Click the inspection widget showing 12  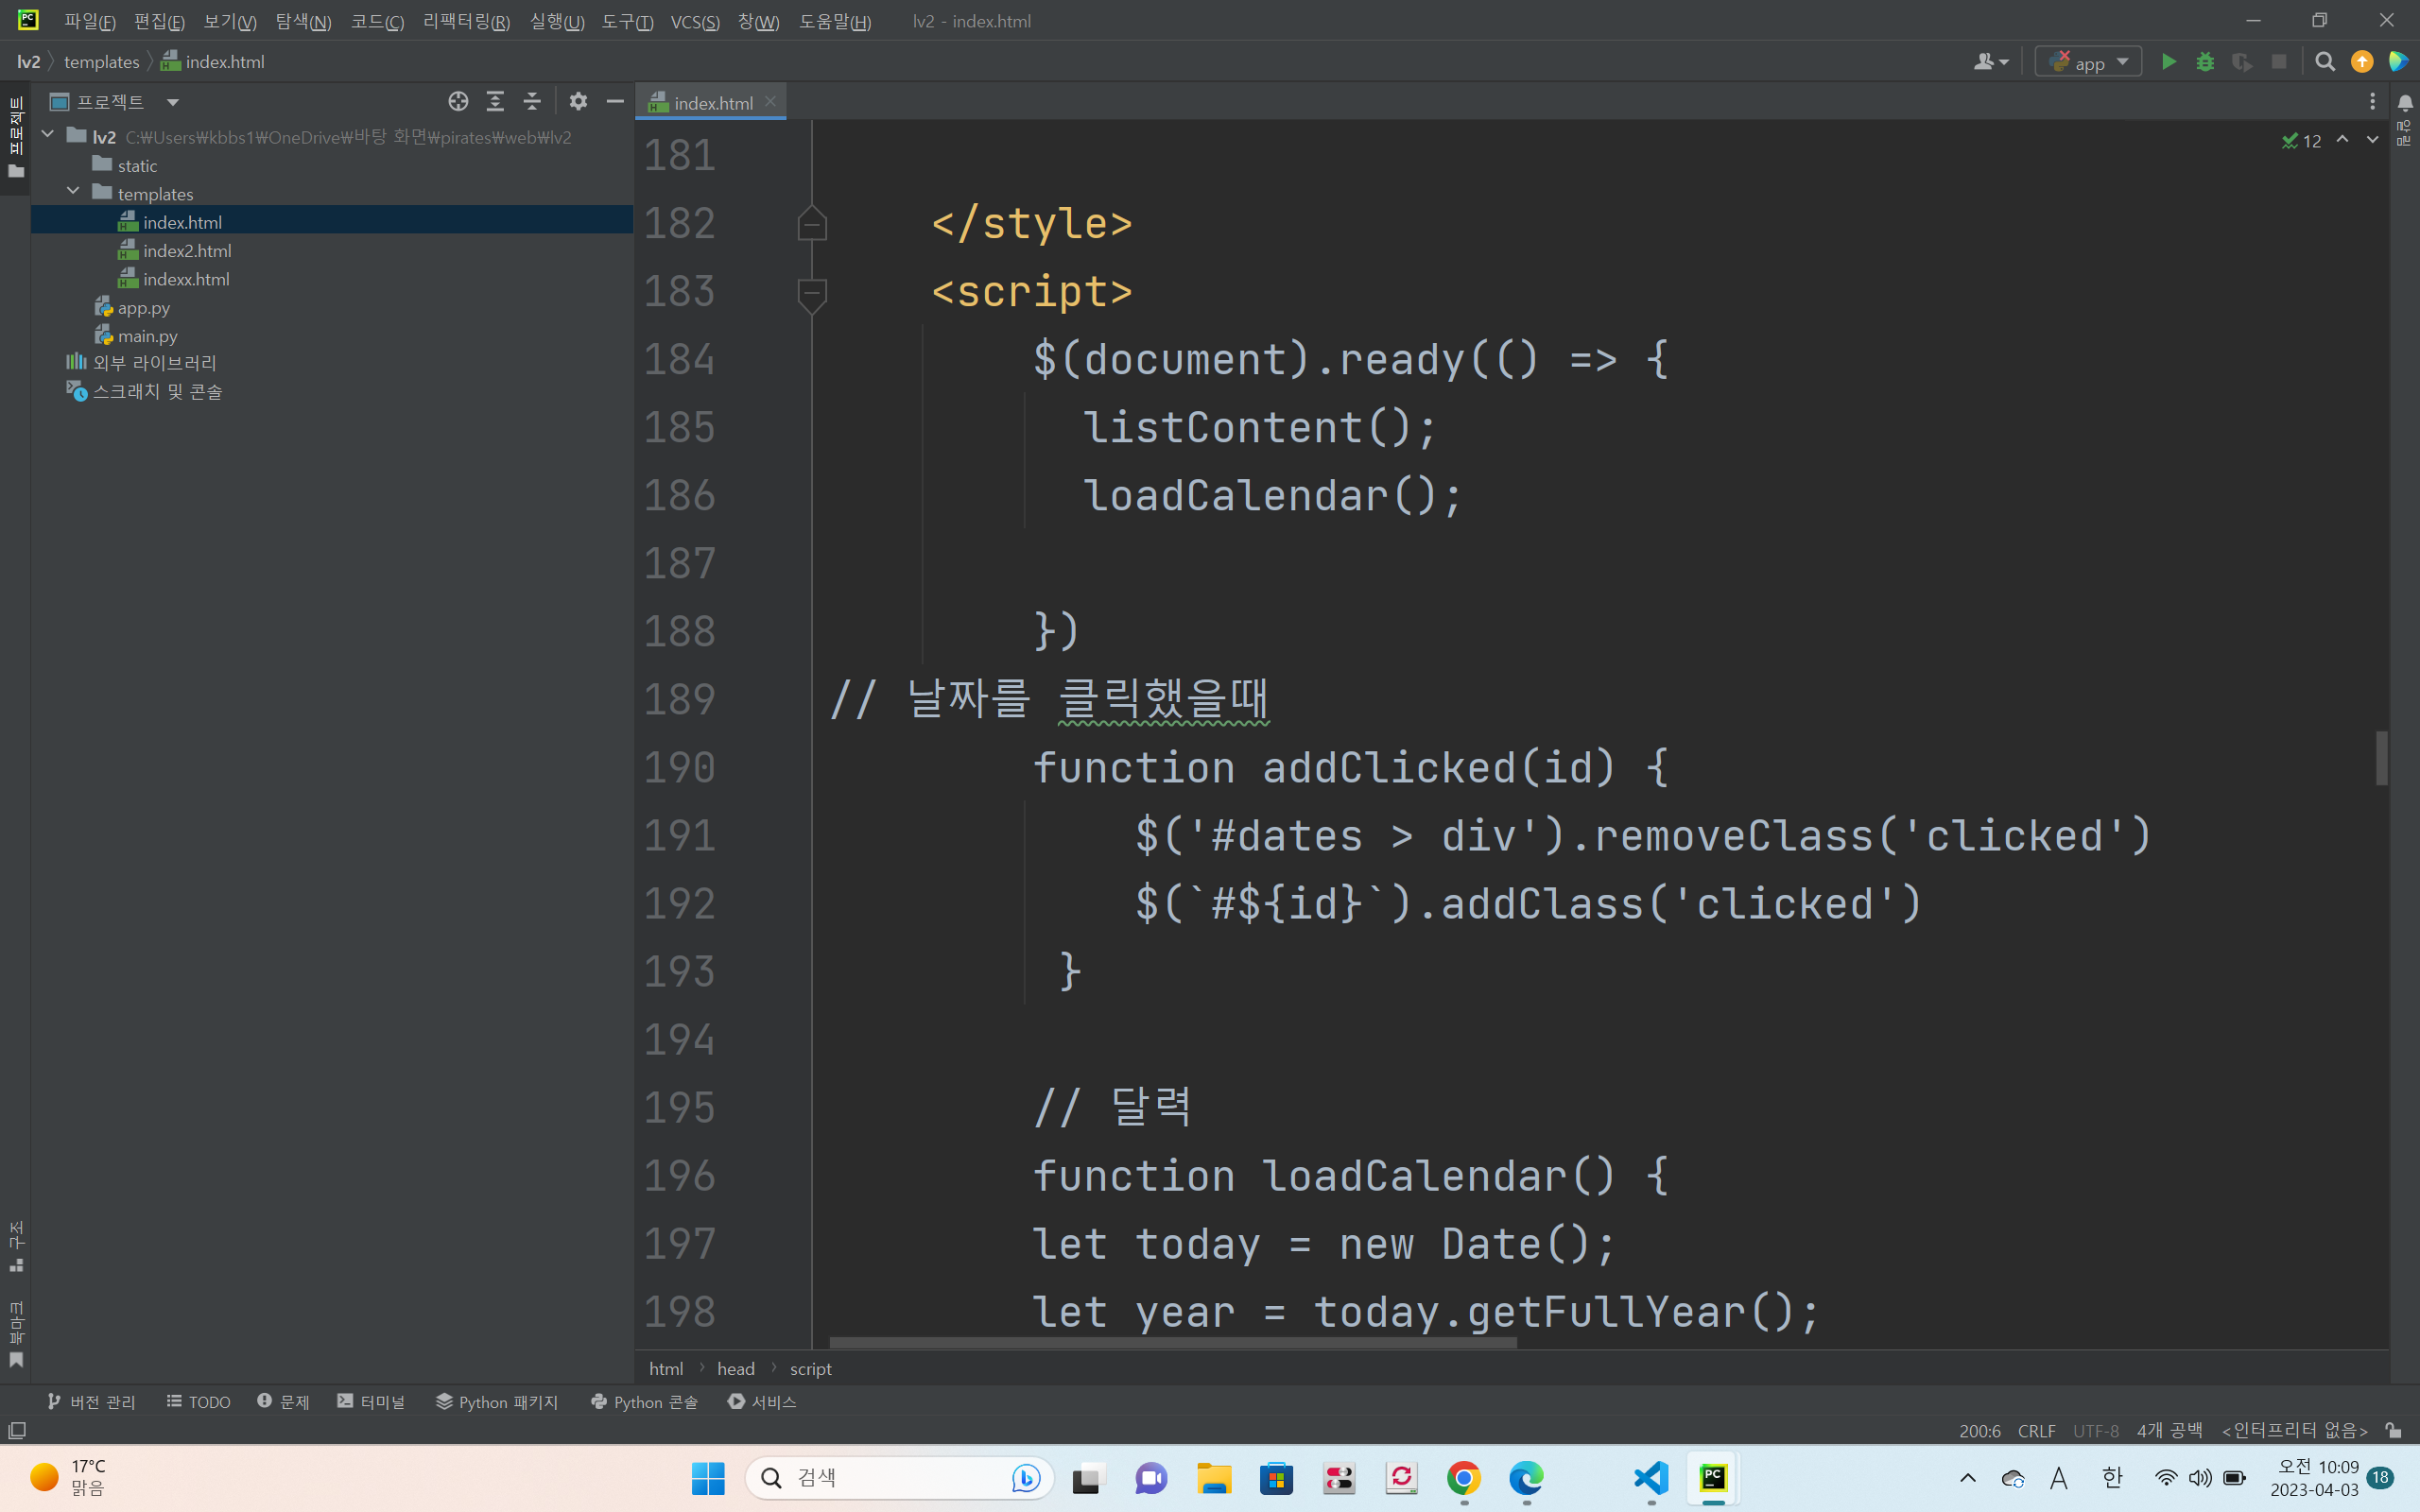(x=2301, y=141)
